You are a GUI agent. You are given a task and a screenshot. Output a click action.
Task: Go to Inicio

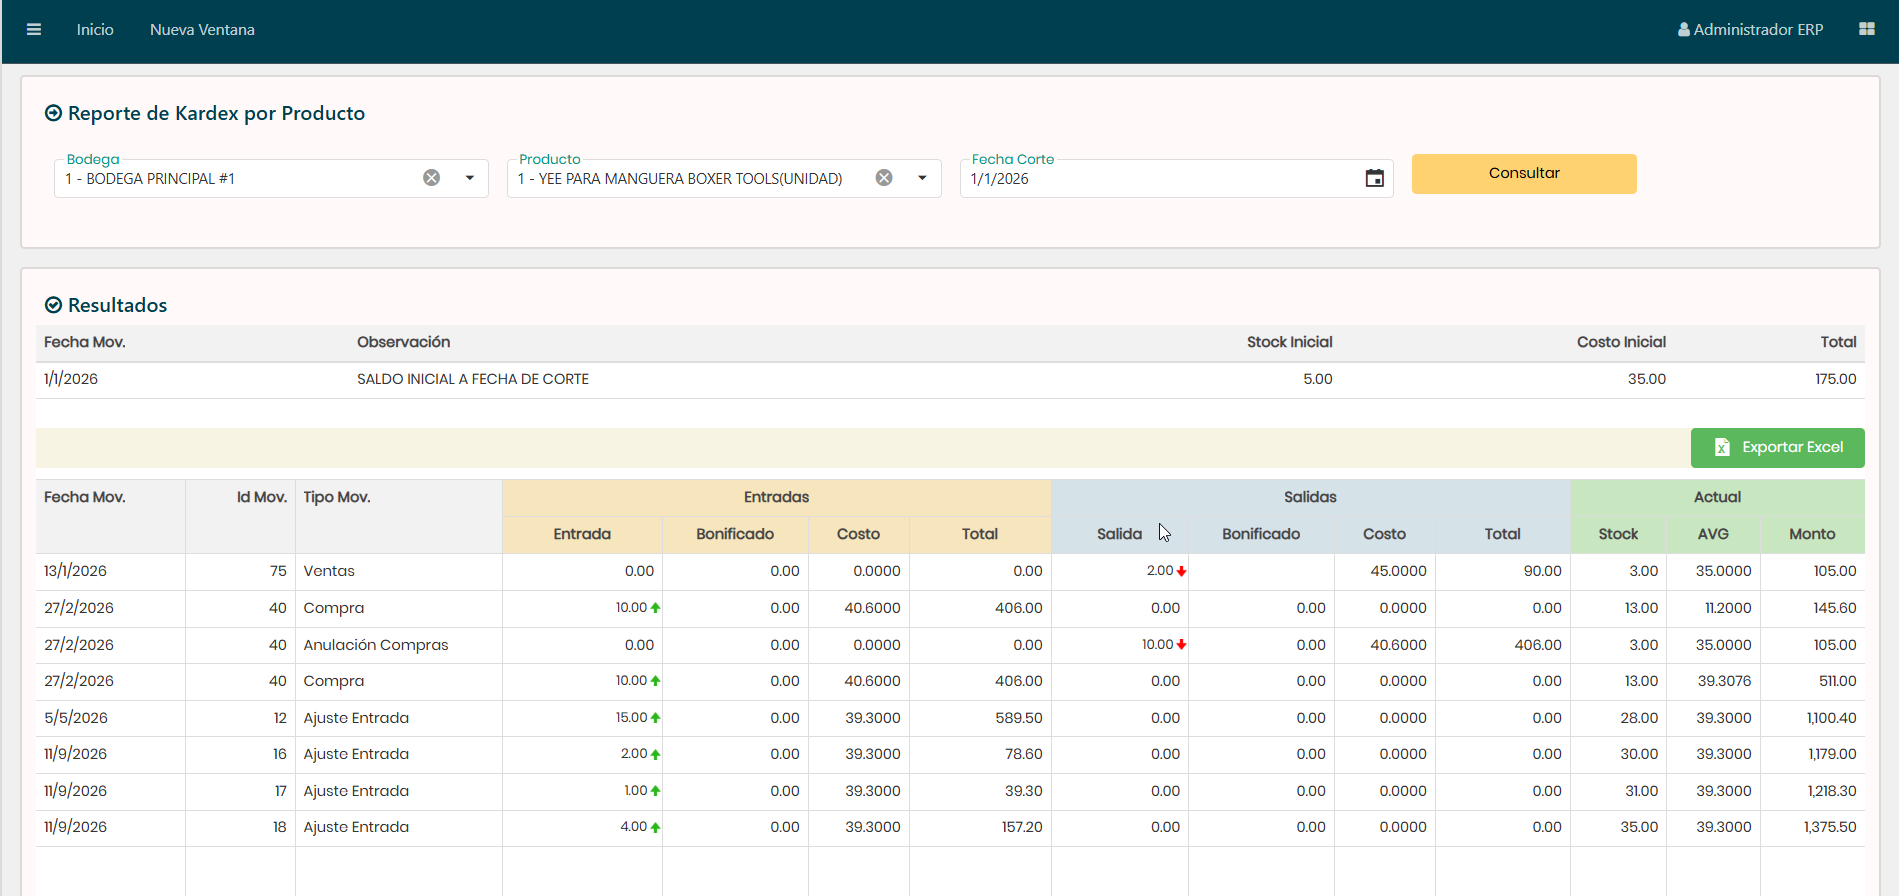point(95,30)
